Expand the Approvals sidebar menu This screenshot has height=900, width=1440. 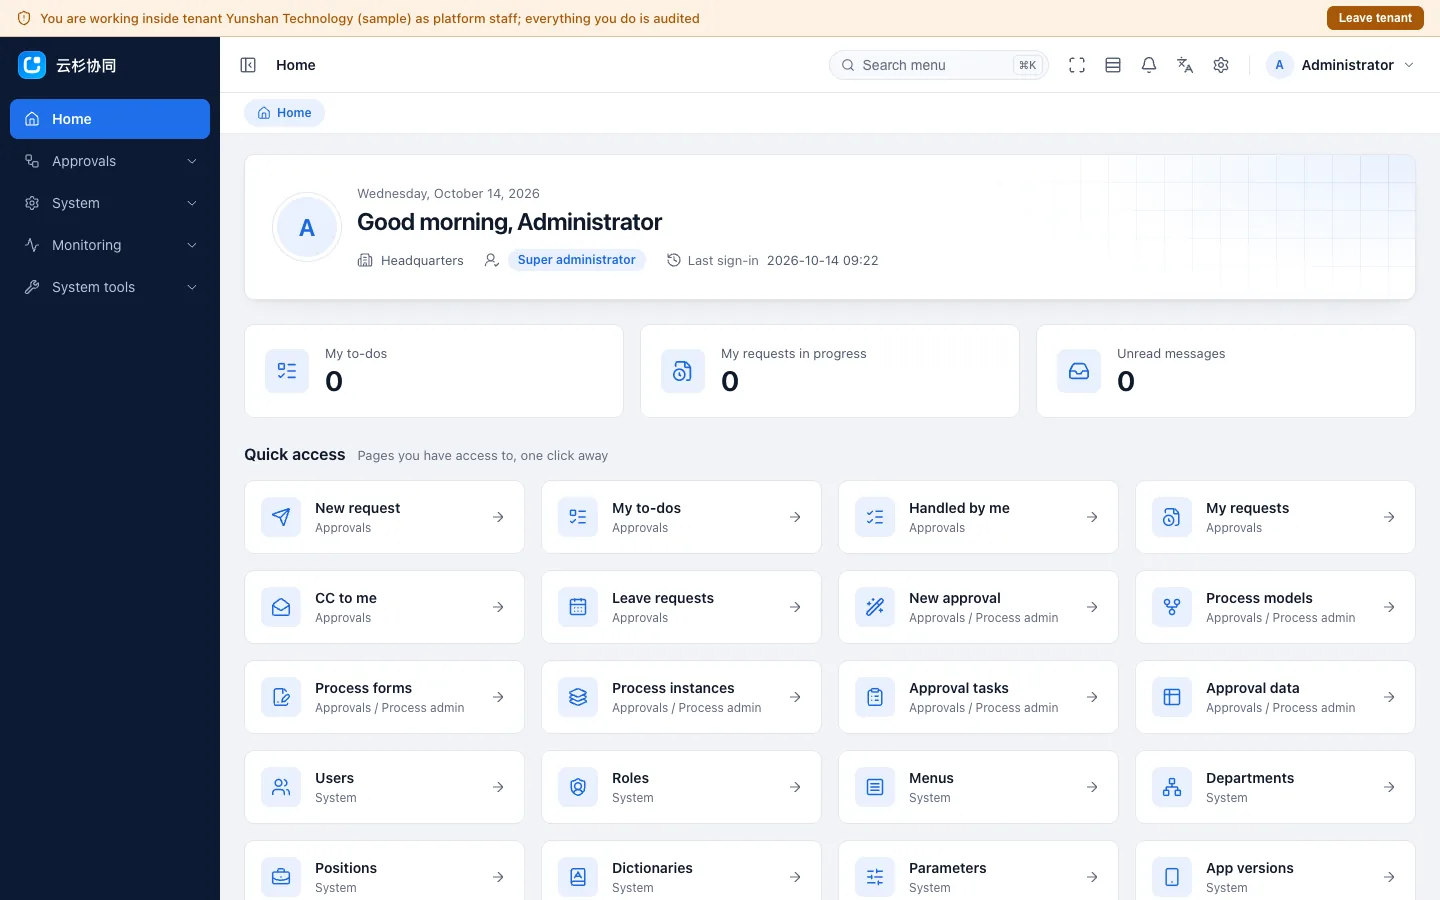point(110,161)
